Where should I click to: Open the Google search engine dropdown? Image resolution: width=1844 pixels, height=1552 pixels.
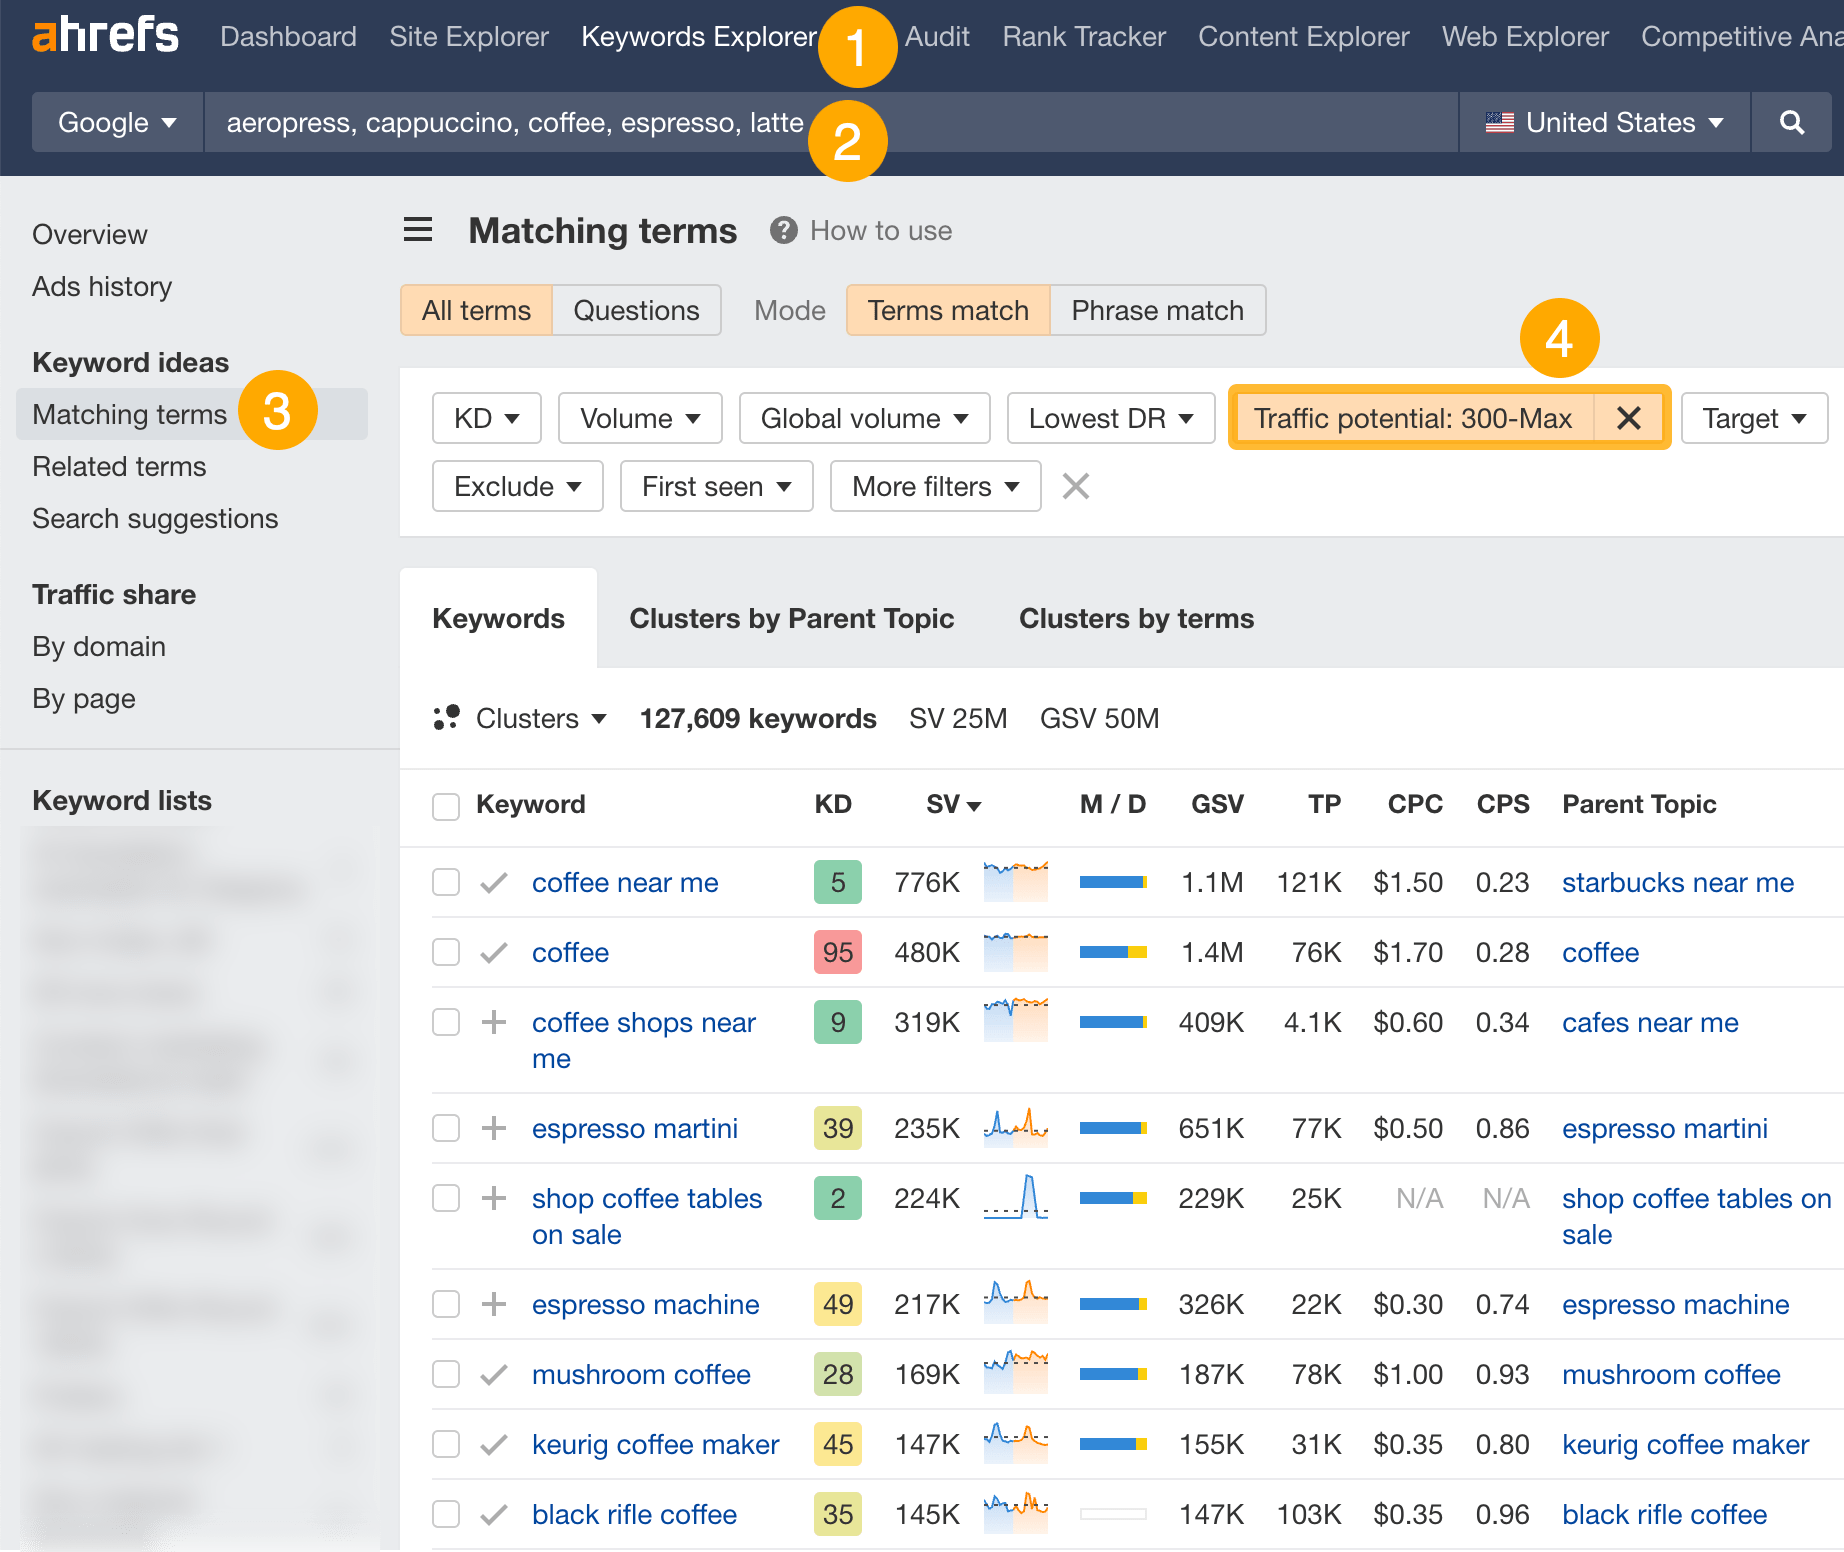pos(116,122)
